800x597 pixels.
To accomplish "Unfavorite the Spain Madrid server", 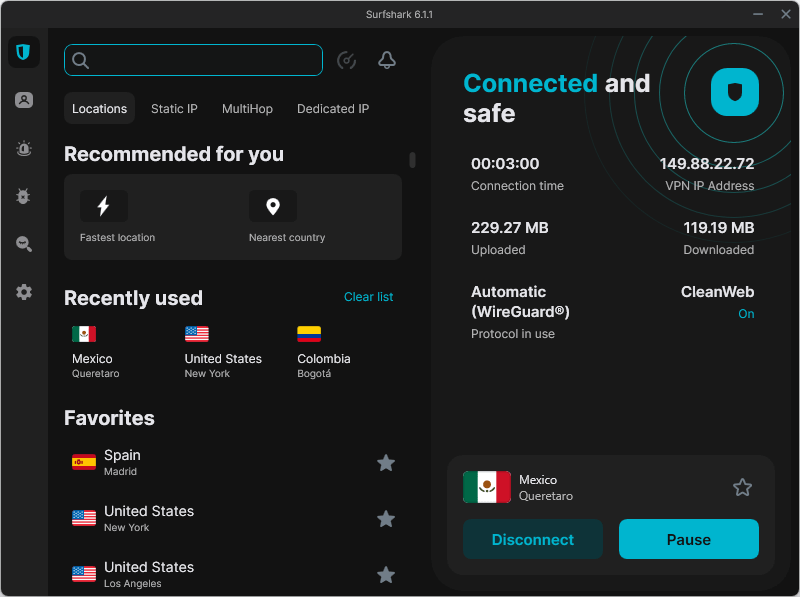I will point(386,463).
